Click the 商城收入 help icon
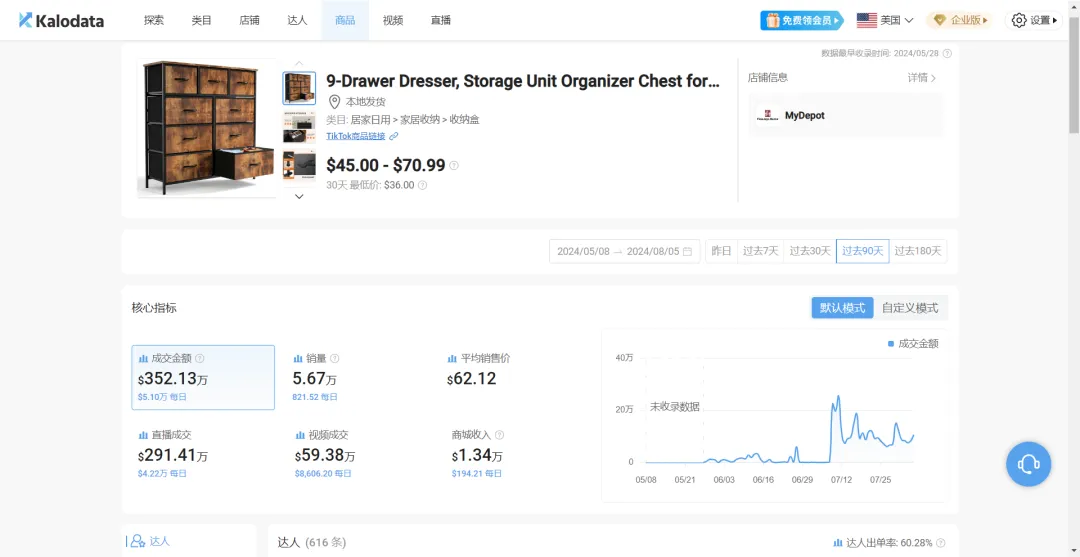 (x=499, y=435)
